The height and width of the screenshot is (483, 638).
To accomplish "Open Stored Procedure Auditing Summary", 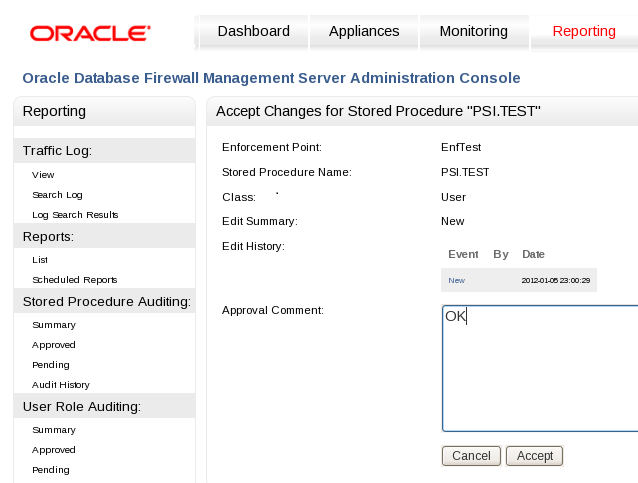I will click(53, 325).
